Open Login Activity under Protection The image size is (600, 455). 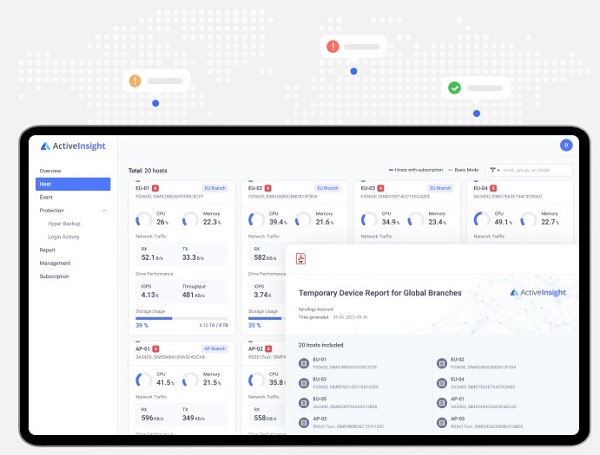point(63,237)
